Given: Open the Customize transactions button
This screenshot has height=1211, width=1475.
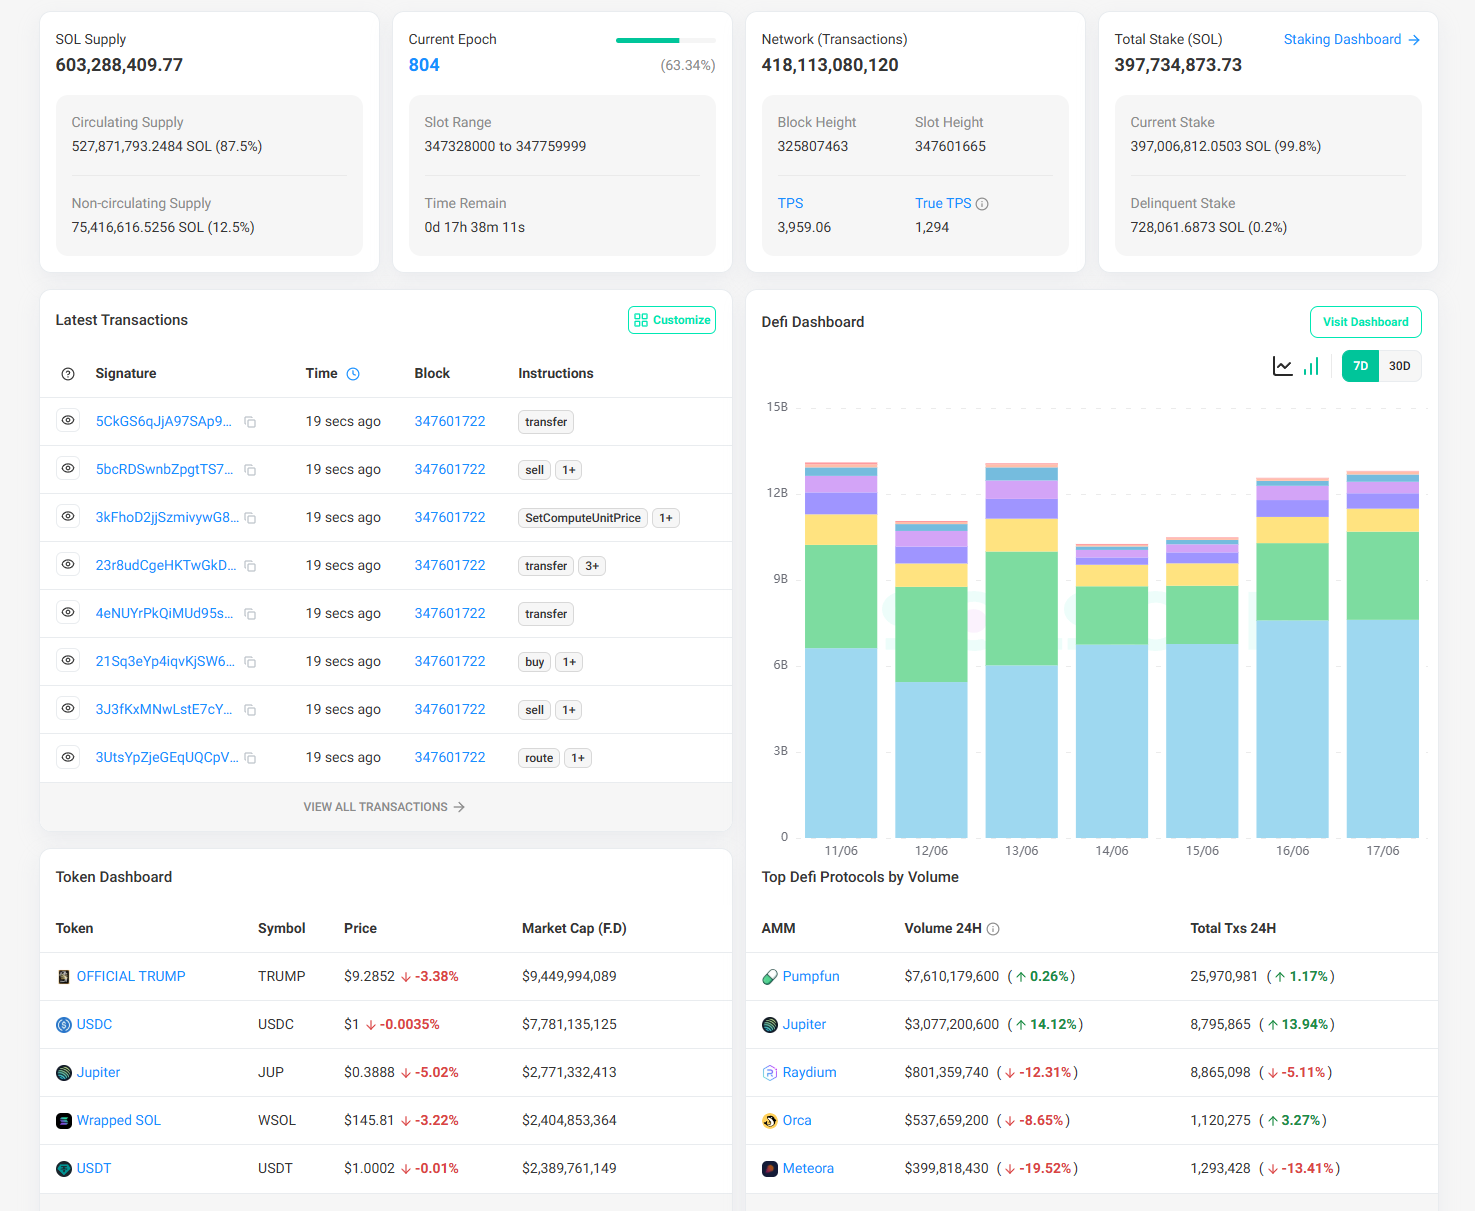Looking at the screenshot, I should pos(672,320).
